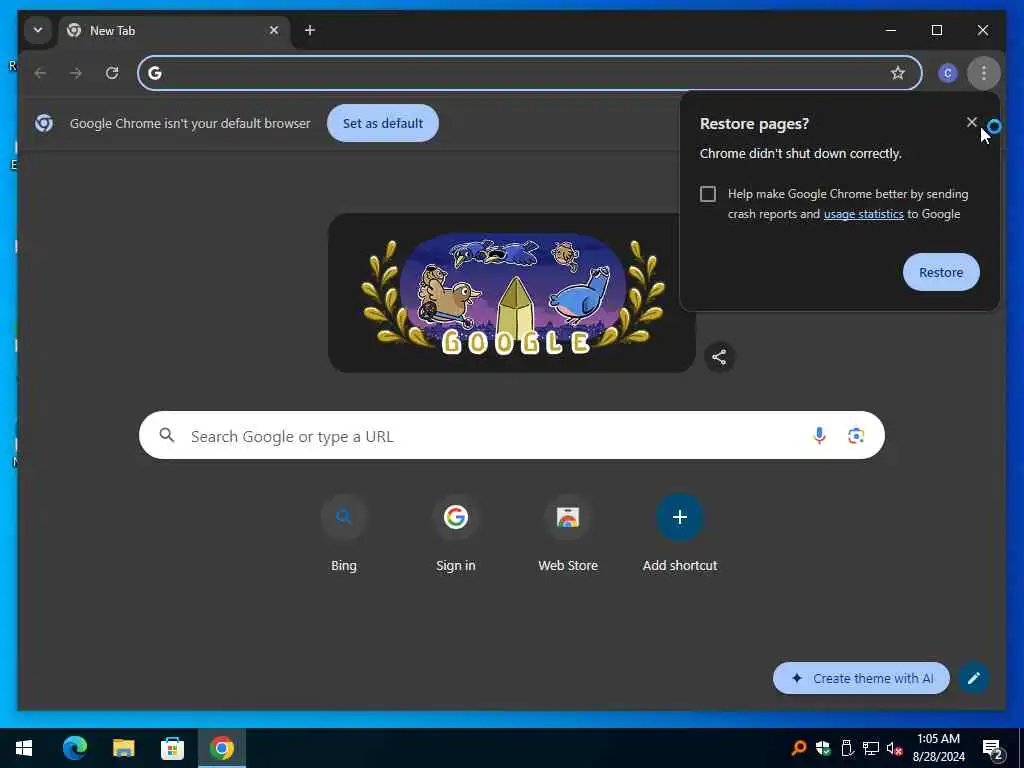Open Customize Chrome pencil icon
The image size is (1024, 768).
(x=973, y=679)
